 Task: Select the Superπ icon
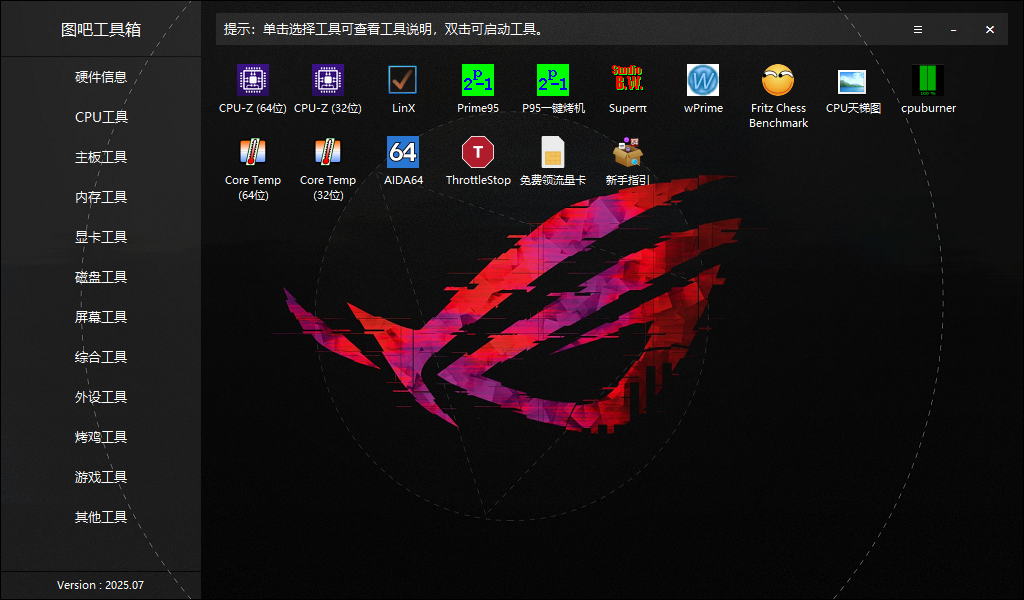(628, 80)
